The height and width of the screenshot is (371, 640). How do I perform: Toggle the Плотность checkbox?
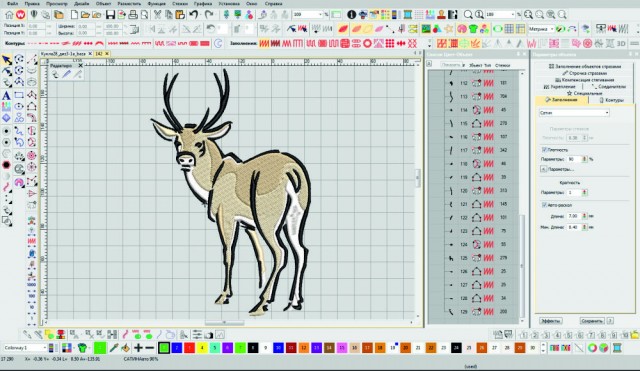click(x=544, y=150)
